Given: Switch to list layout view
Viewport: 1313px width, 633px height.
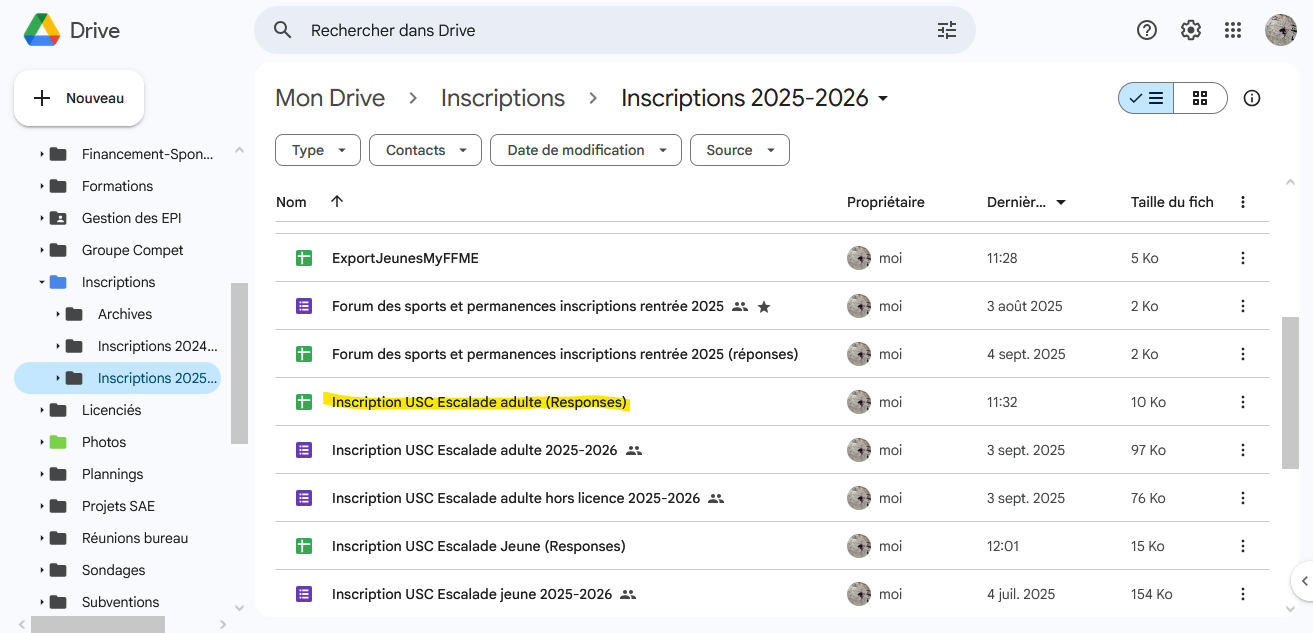Looking at the screenshot, I should [x=1146, y=98].
